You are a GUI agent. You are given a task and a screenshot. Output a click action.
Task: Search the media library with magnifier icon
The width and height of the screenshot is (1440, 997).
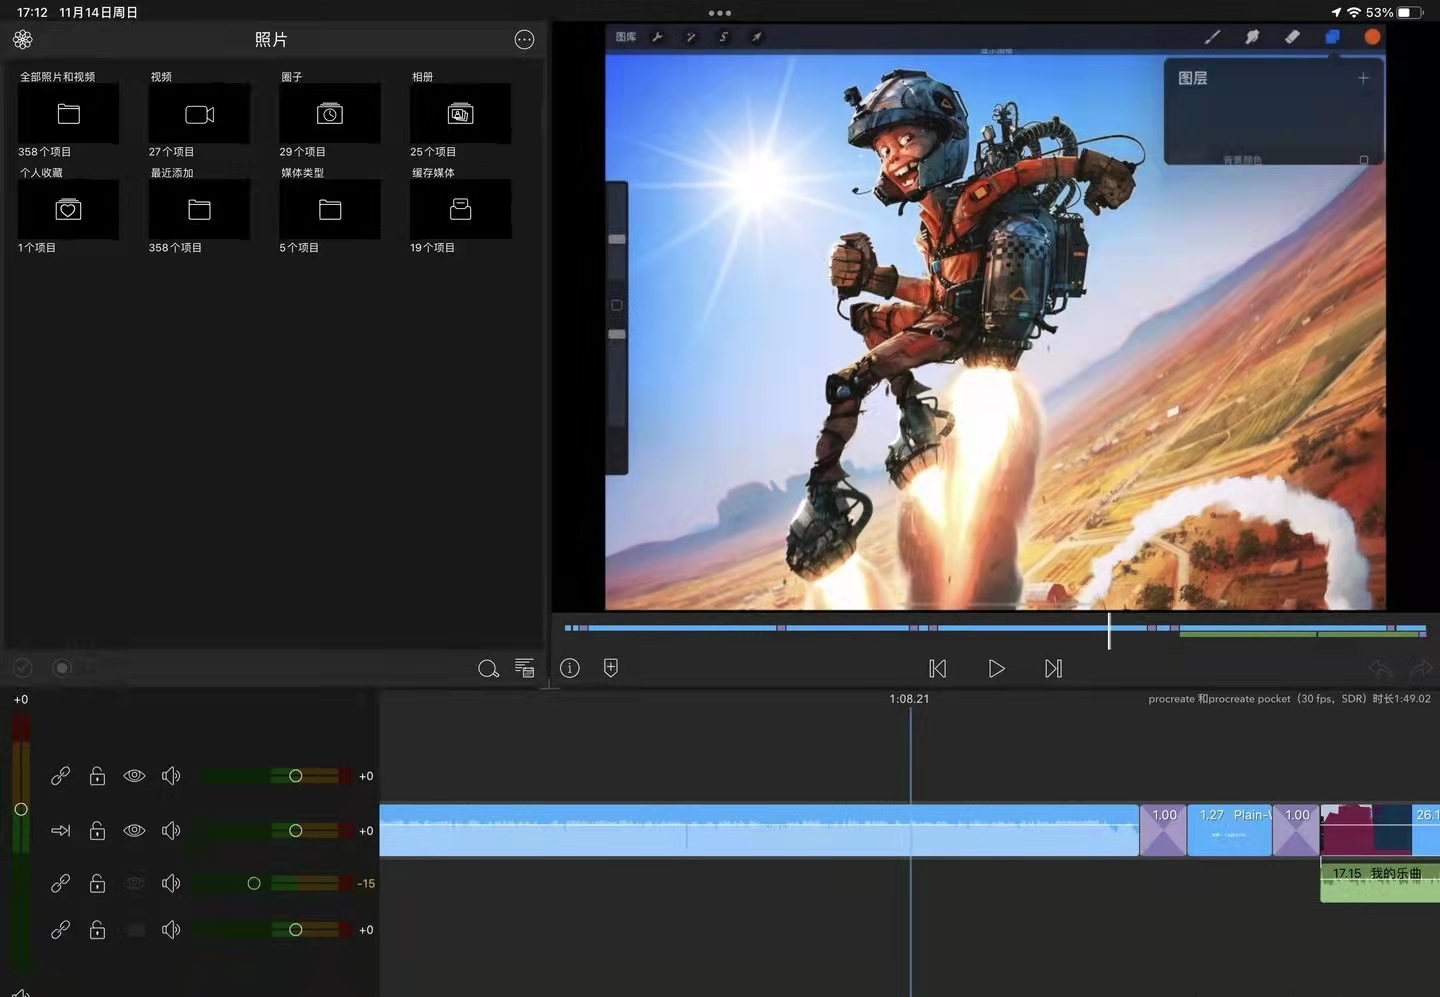(488, 668)
